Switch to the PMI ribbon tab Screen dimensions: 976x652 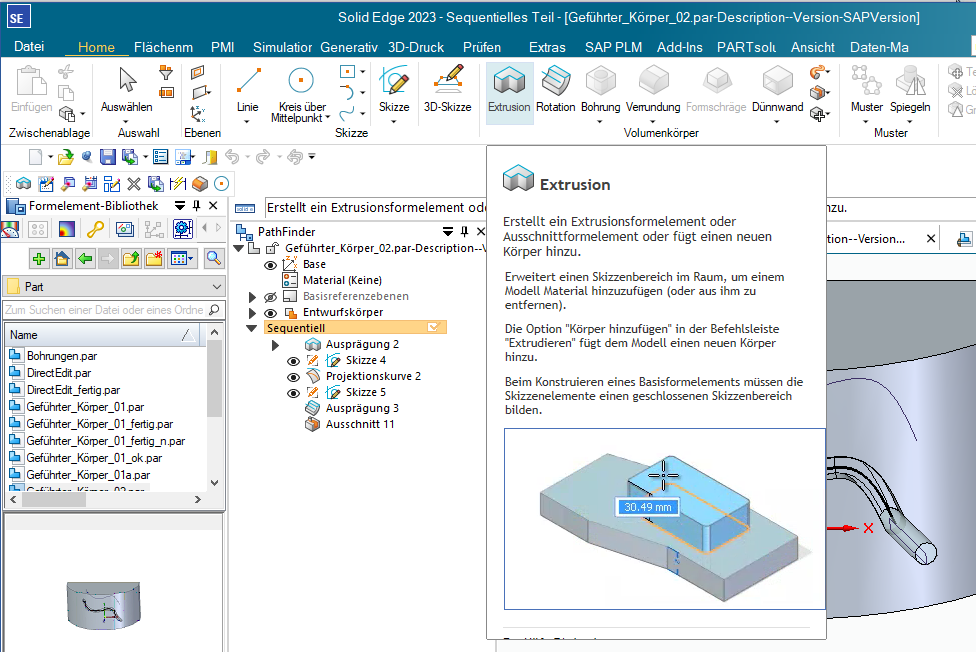[x=223, y=47]
